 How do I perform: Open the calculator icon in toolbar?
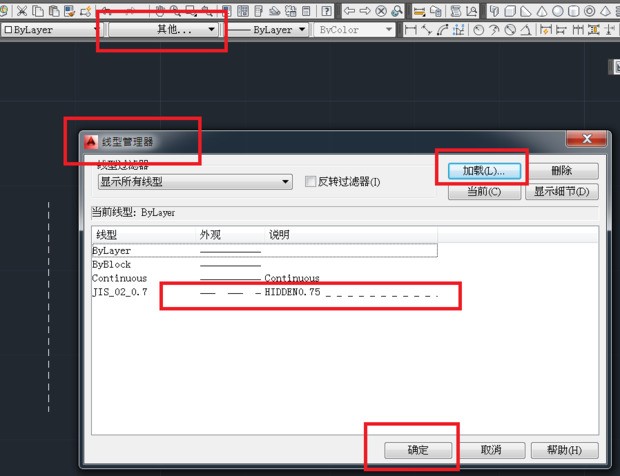306,11
